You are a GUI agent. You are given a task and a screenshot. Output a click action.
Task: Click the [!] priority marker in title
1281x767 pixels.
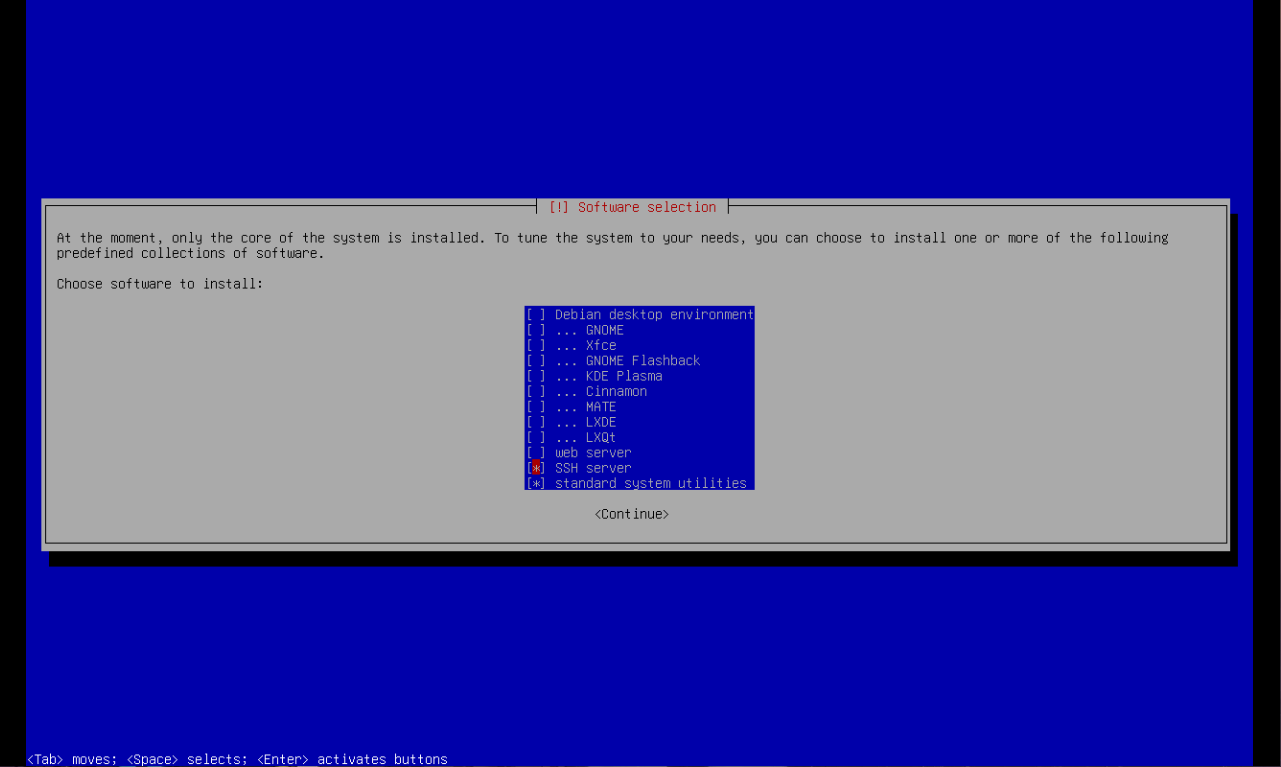click(x=559, y=207)
